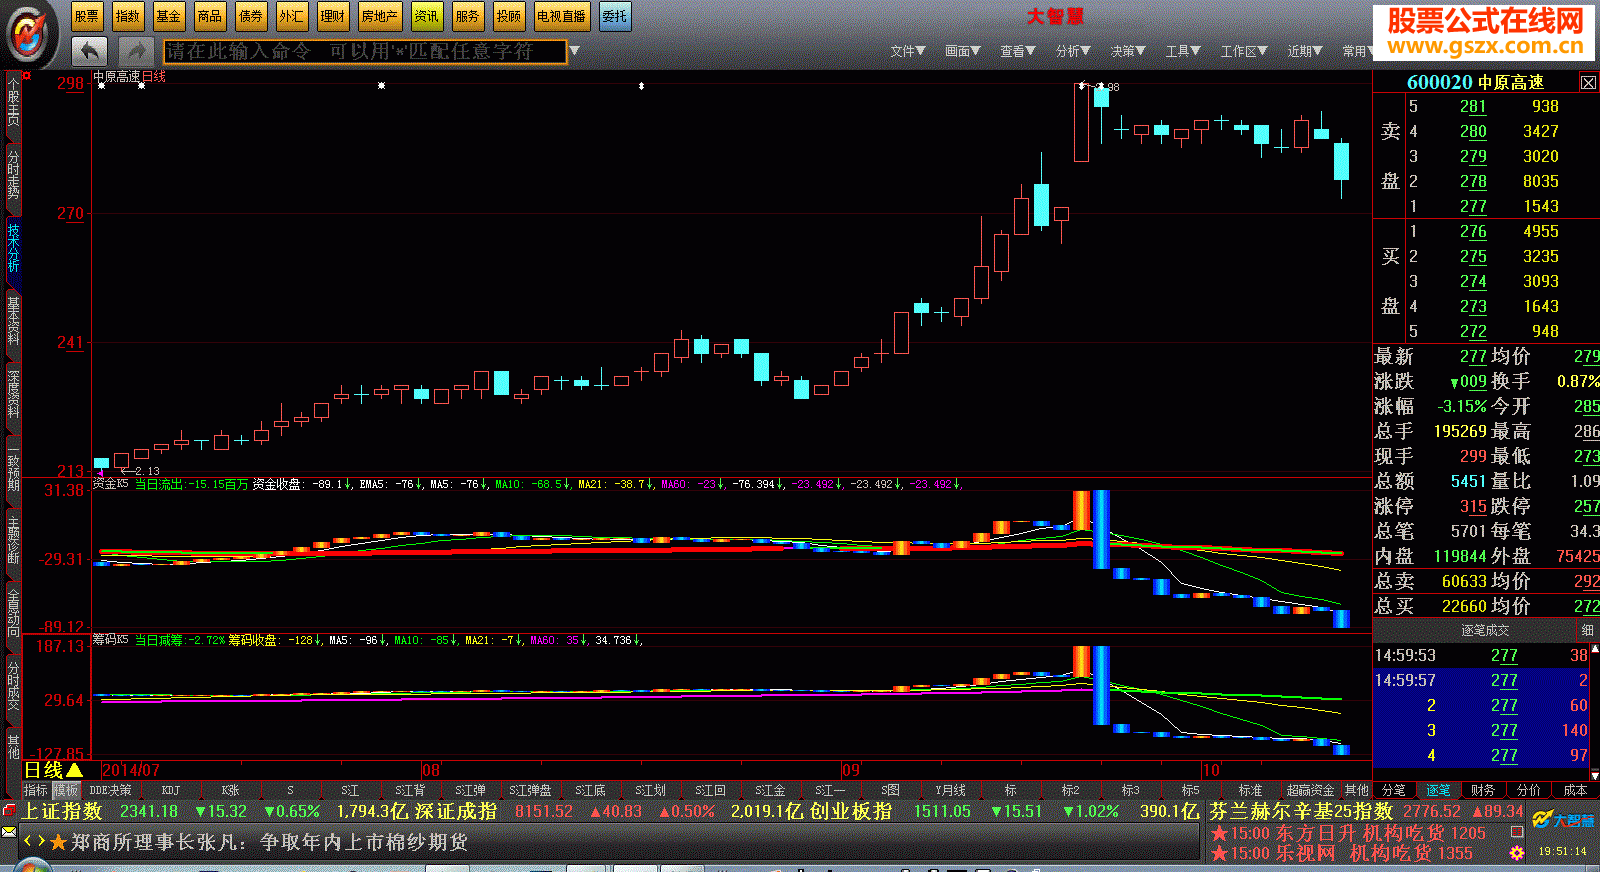Click the trade list scrollbar down arrow
This screenshot has height=872, width=1600.
pos(1594,775)
